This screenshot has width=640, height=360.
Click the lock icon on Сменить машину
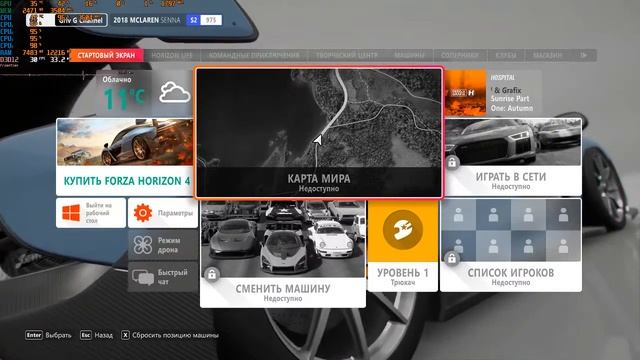click(x=212, y=274)
